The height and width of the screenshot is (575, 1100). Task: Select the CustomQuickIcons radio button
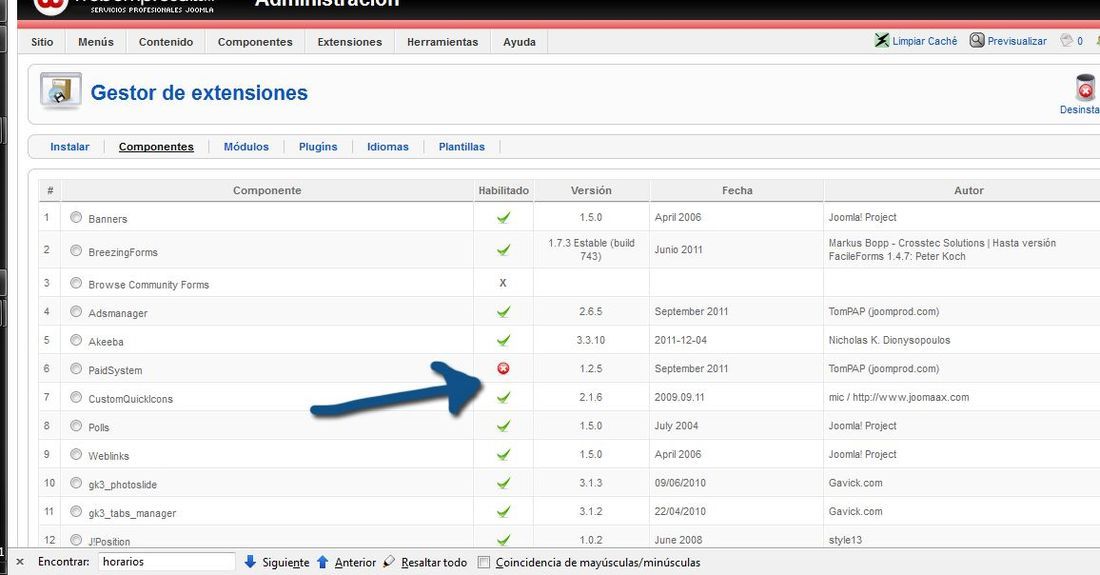click(x=76, y=397)
